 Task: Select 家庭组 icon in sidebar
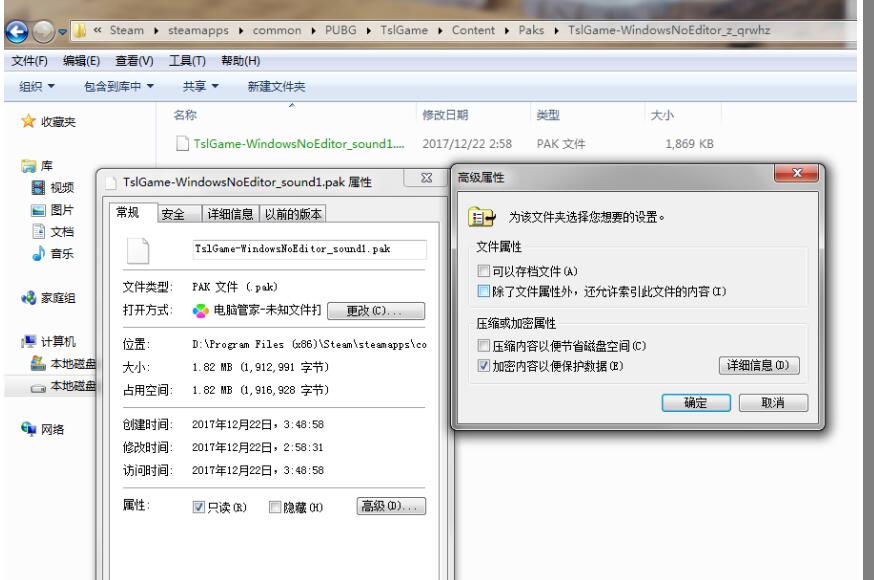28,298
